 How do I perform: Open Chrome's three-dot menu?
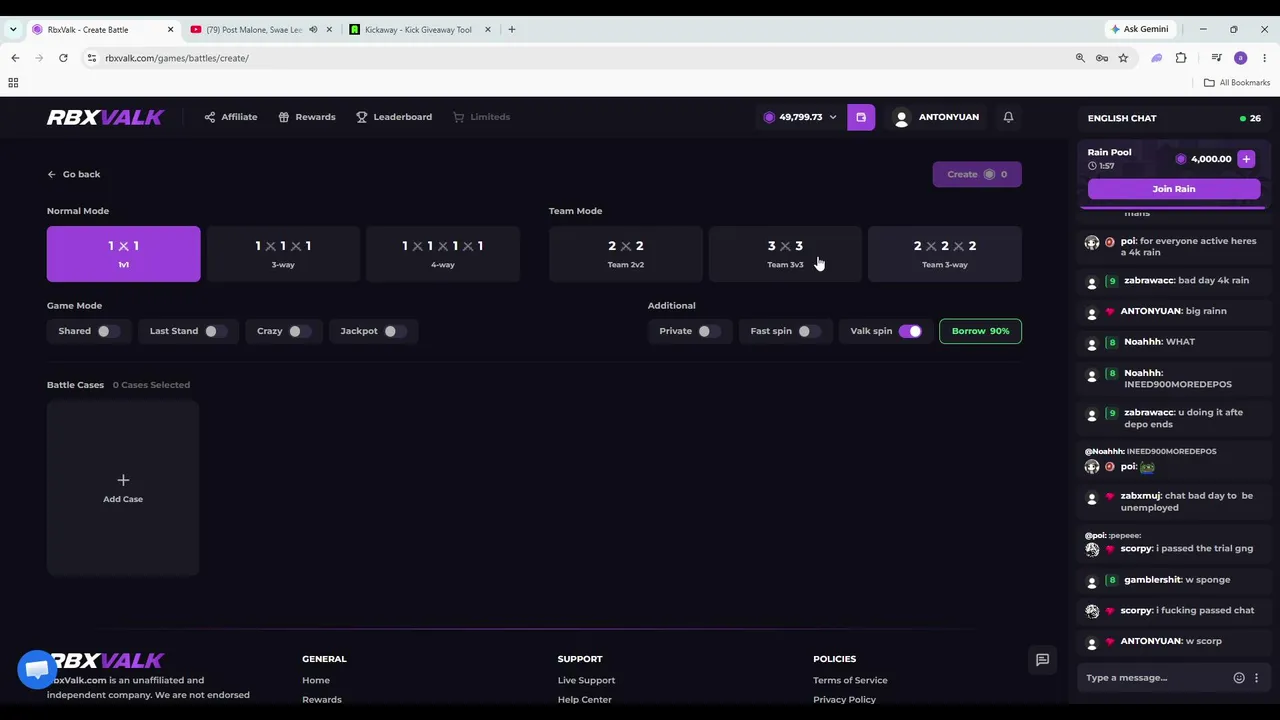point(1264,58)
